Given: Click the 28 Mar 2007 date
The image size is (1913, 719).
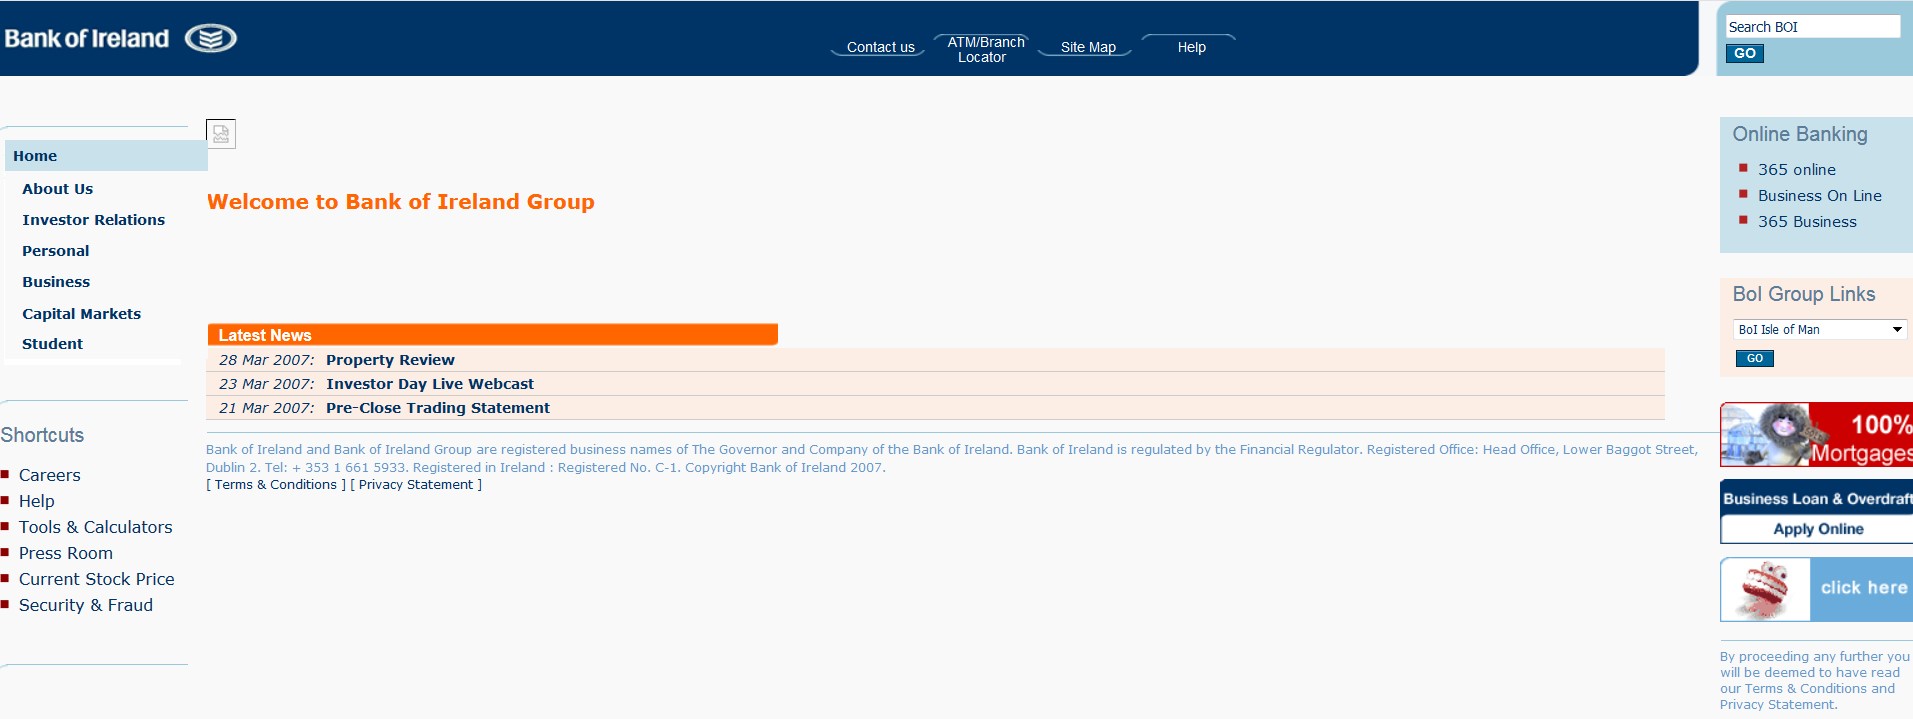Looking at the screenshot, I should coord(266,360).
